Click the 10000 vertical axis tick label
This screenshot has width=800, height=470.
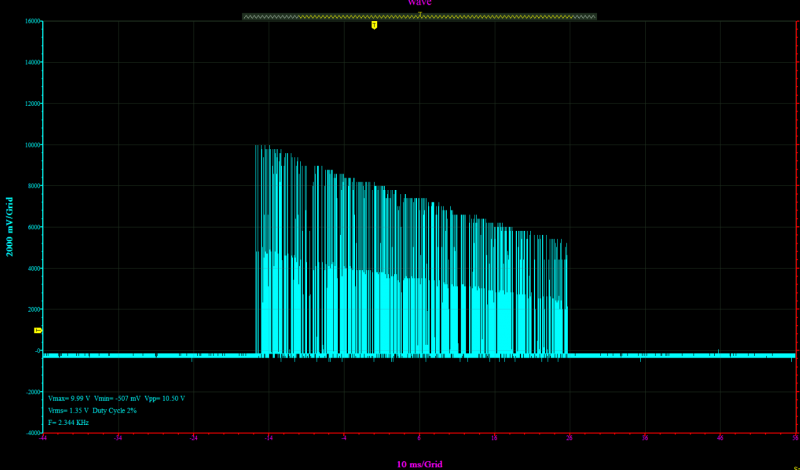pos(32,145)
